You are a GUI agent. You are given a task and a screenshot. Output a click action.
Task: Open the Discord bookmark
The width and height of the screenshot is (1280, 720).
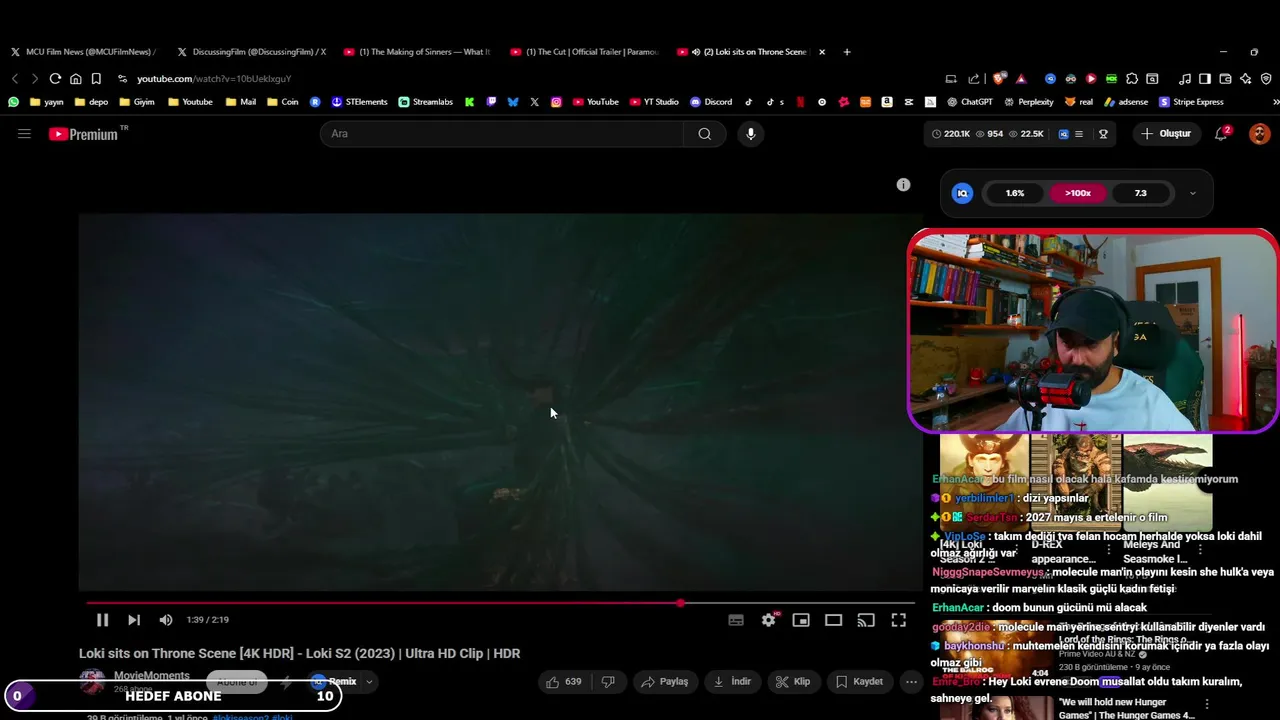click(711, 102)
